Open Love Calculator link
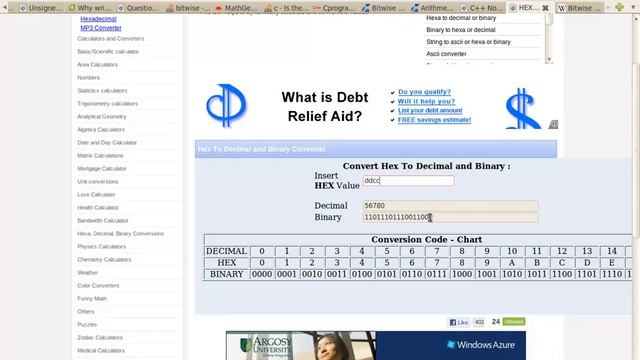 click(x=96, y=195)
